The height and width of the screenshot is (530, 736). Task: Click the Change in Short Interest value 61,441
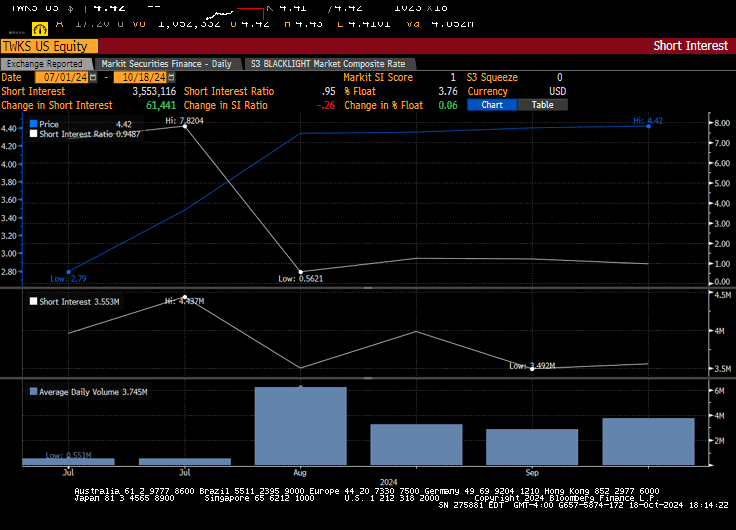161,105
